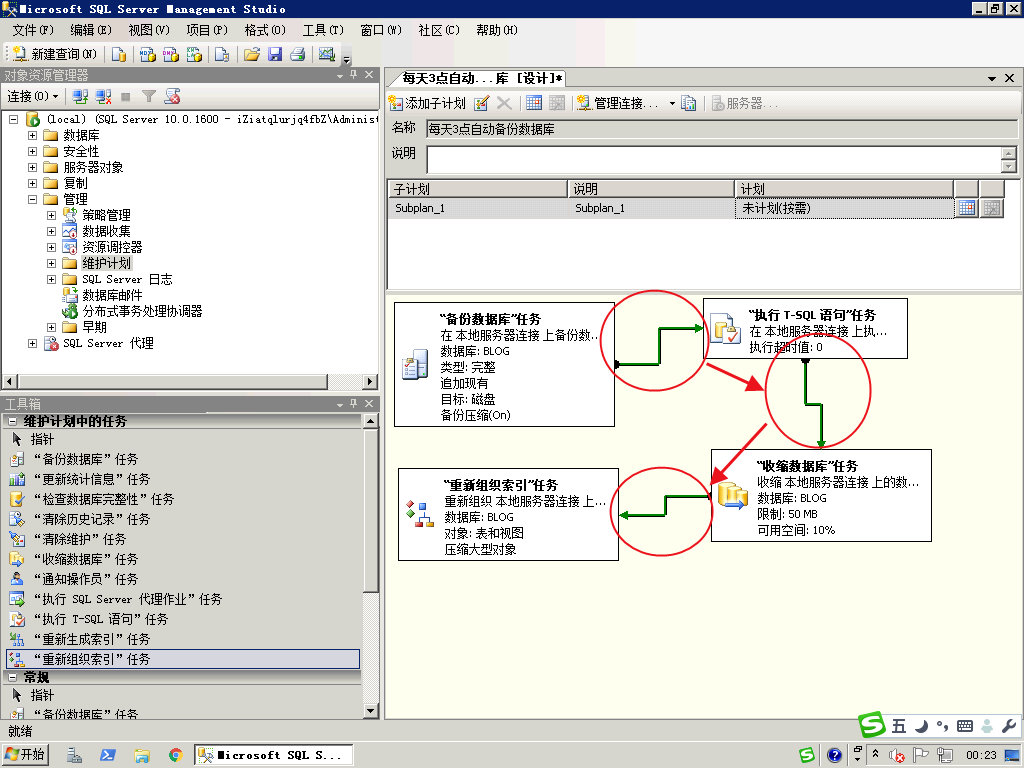Click the “收缩数据库”任务 box on design surface
This screenshot has height=768, width=1024.
(x=821, y=496)
